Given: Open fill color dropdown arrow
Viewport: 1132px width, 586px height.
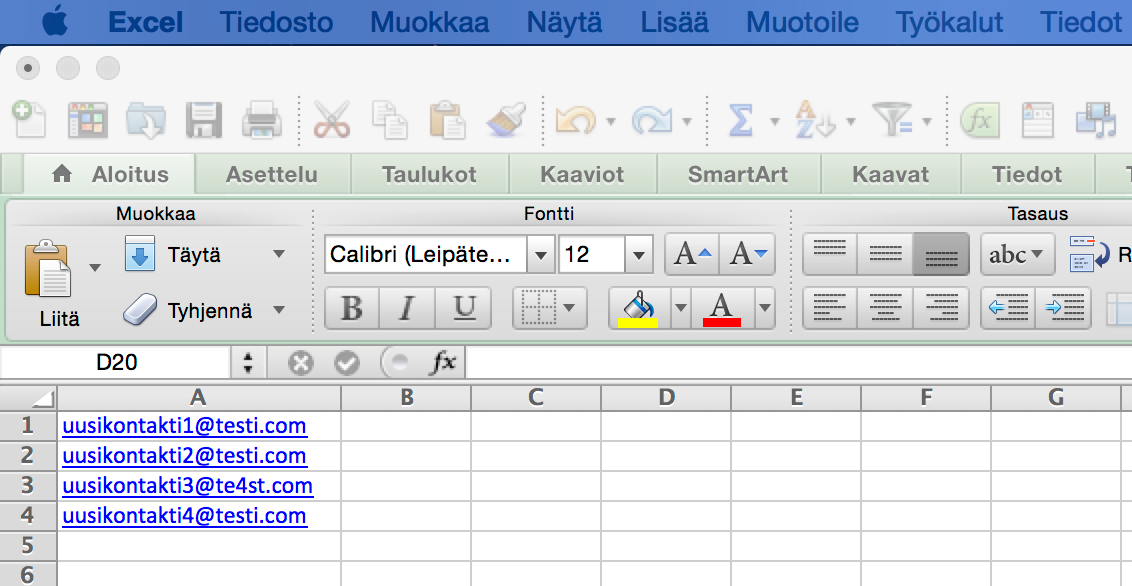Looking at the screenshot, I should tap(680, 308).
